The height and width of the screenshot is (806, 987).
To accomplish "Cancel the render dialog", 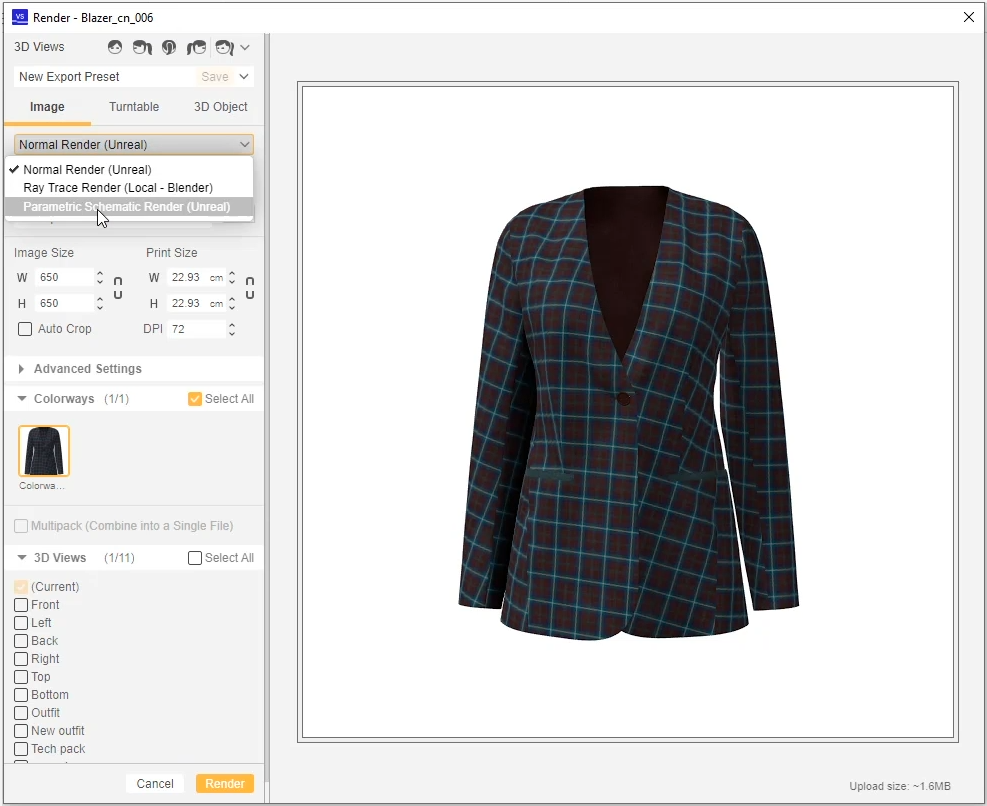I will pyautogui.click(x=155, y=784).
